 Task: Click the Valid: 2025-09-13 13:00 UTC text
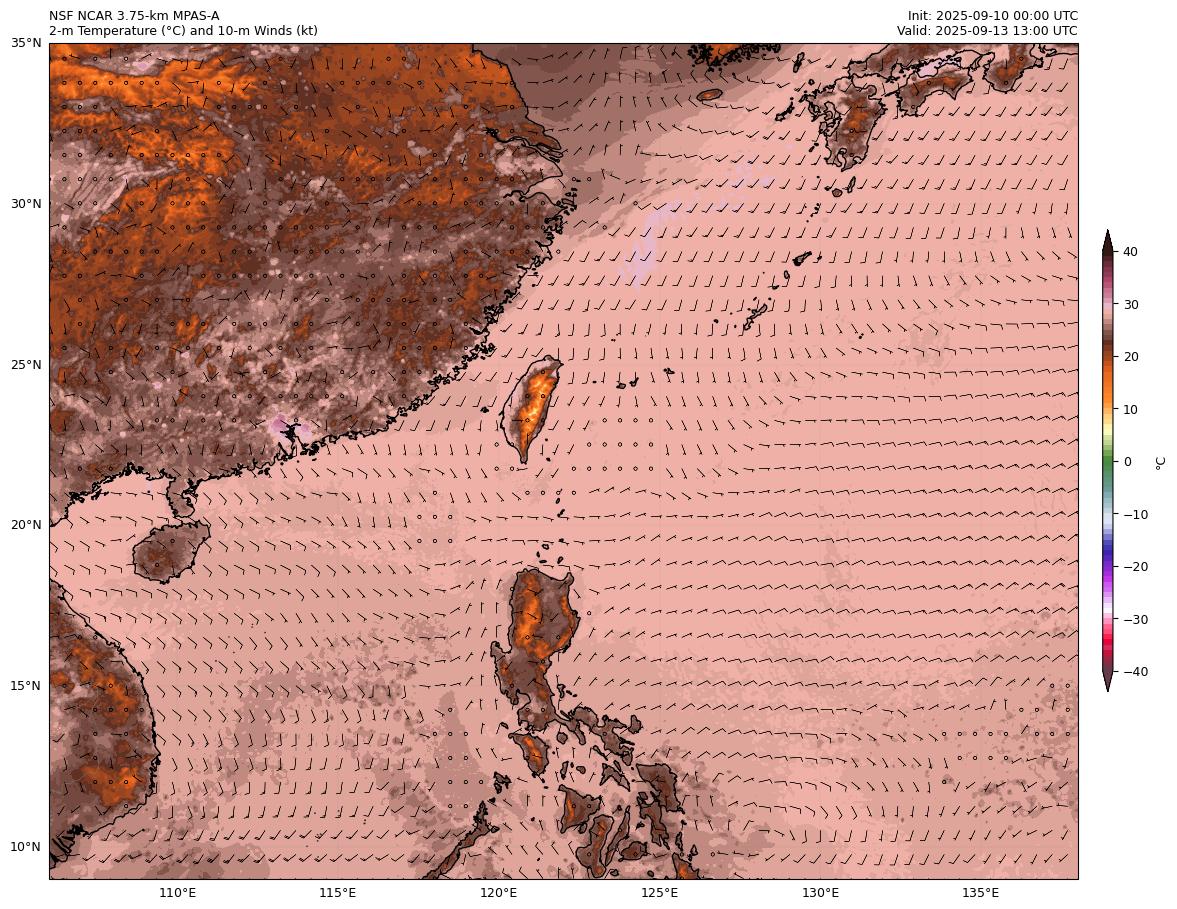tap(987, 31)
